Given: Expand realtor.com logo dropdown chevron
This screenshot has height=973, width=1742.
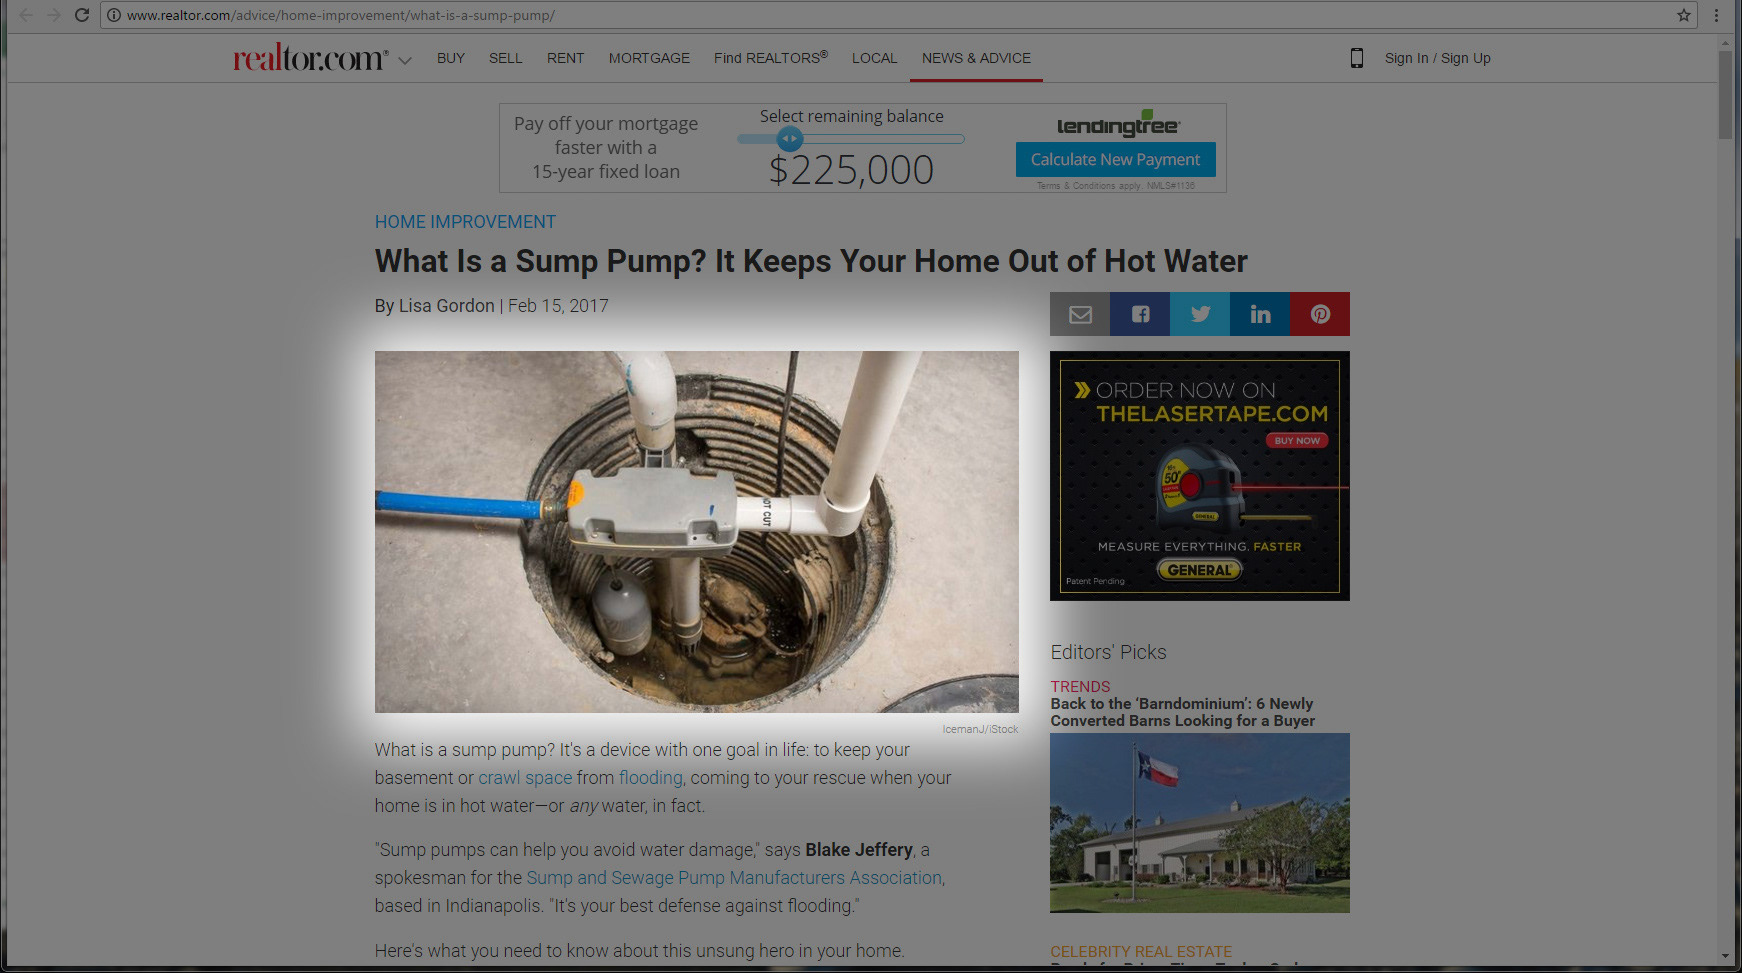Looking at the screenshot, I should tap(405, 60).
